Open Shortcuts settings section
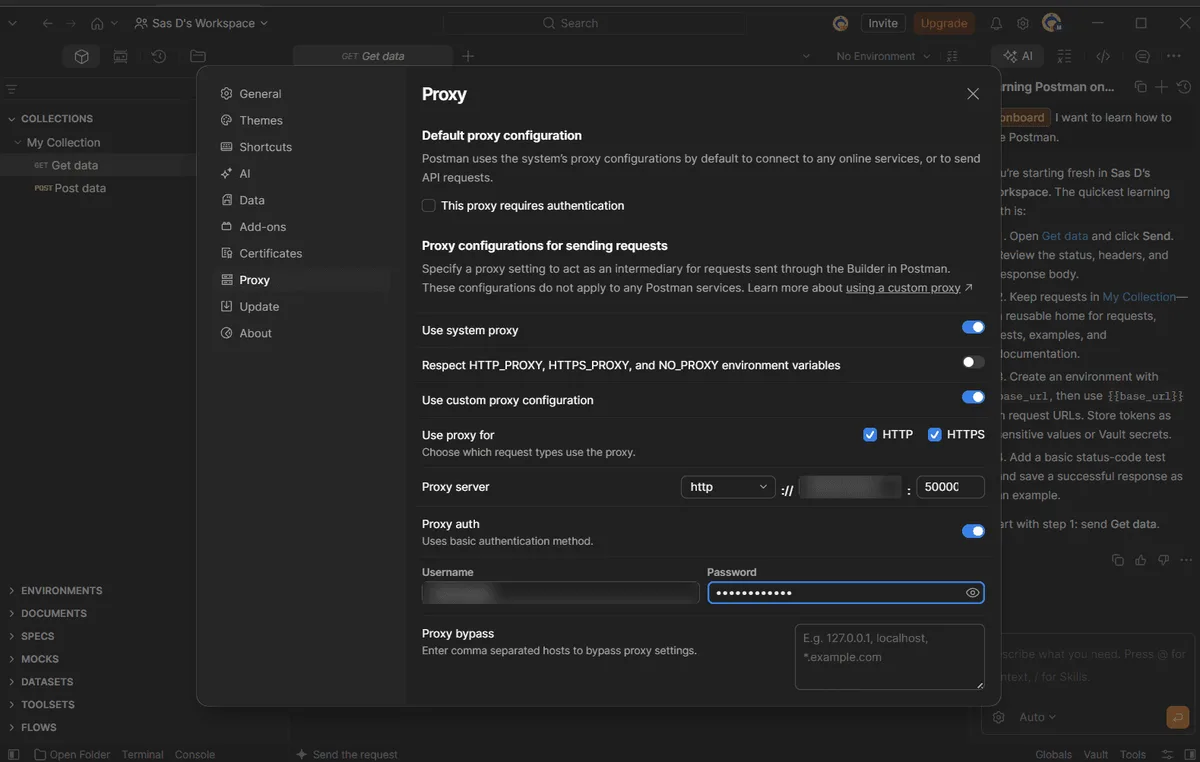This screenshot has height=762, width=1200. tap(265, 147)
